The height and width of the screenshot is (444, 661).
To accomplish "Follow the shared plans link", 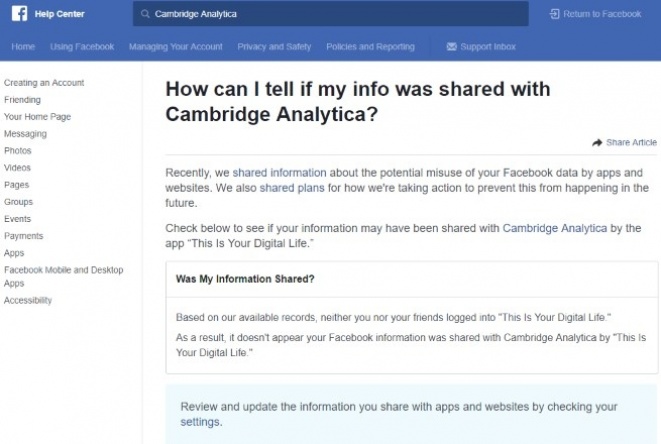I will tap(292, 188).
